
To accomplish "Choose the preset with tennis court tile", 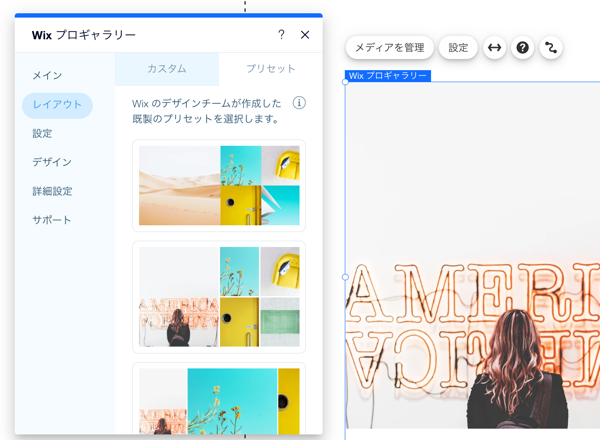I will click(219, 297).
